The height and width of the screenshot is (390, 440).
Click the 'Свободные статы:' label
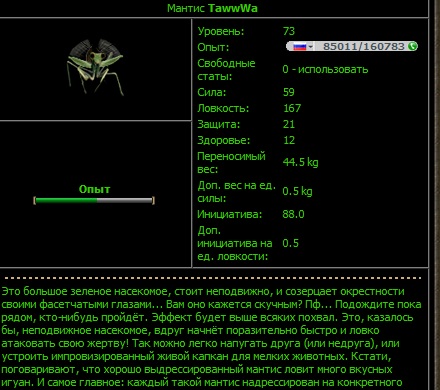(226, 70)
